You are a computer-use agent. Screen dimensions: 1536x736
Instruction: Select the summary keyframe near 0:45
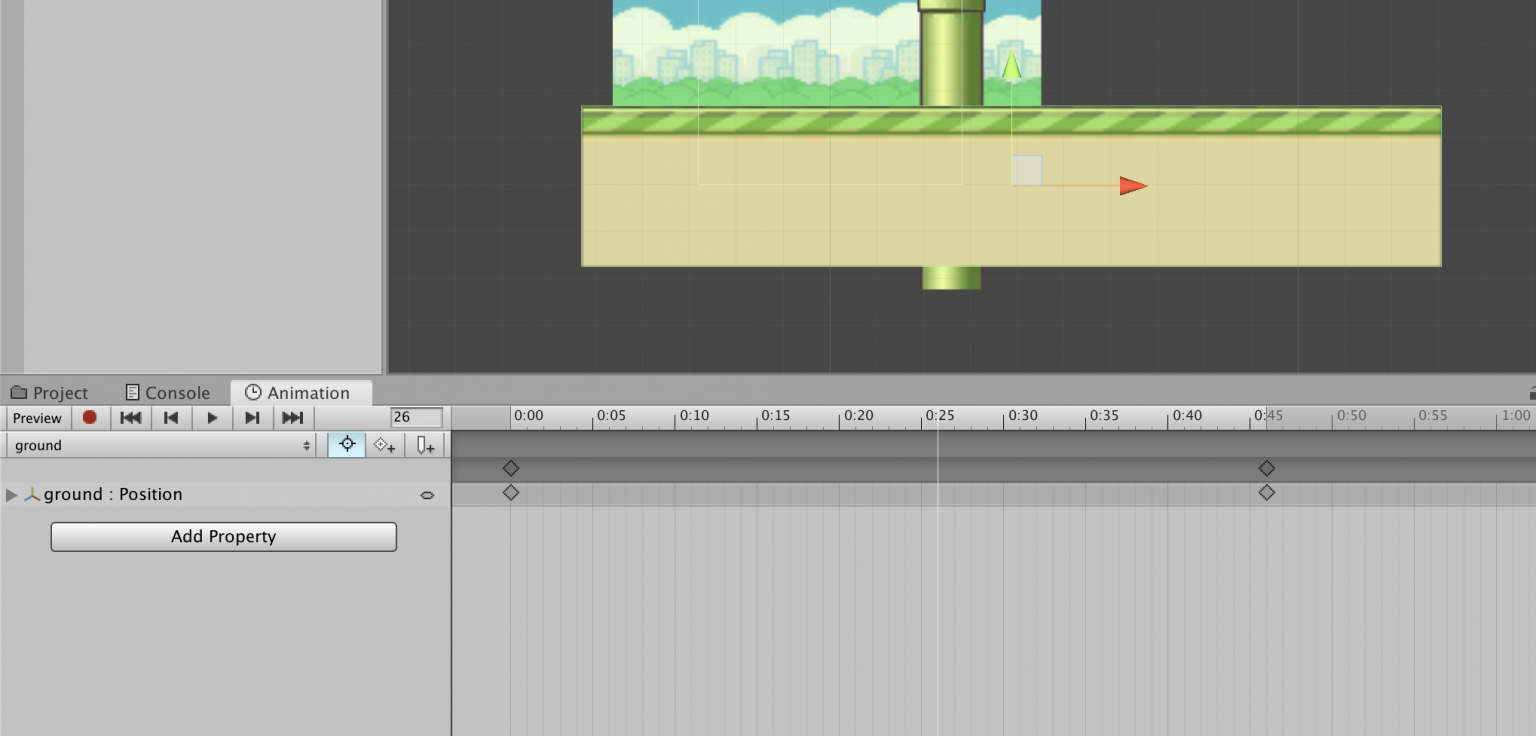(x=1267, y=468)
